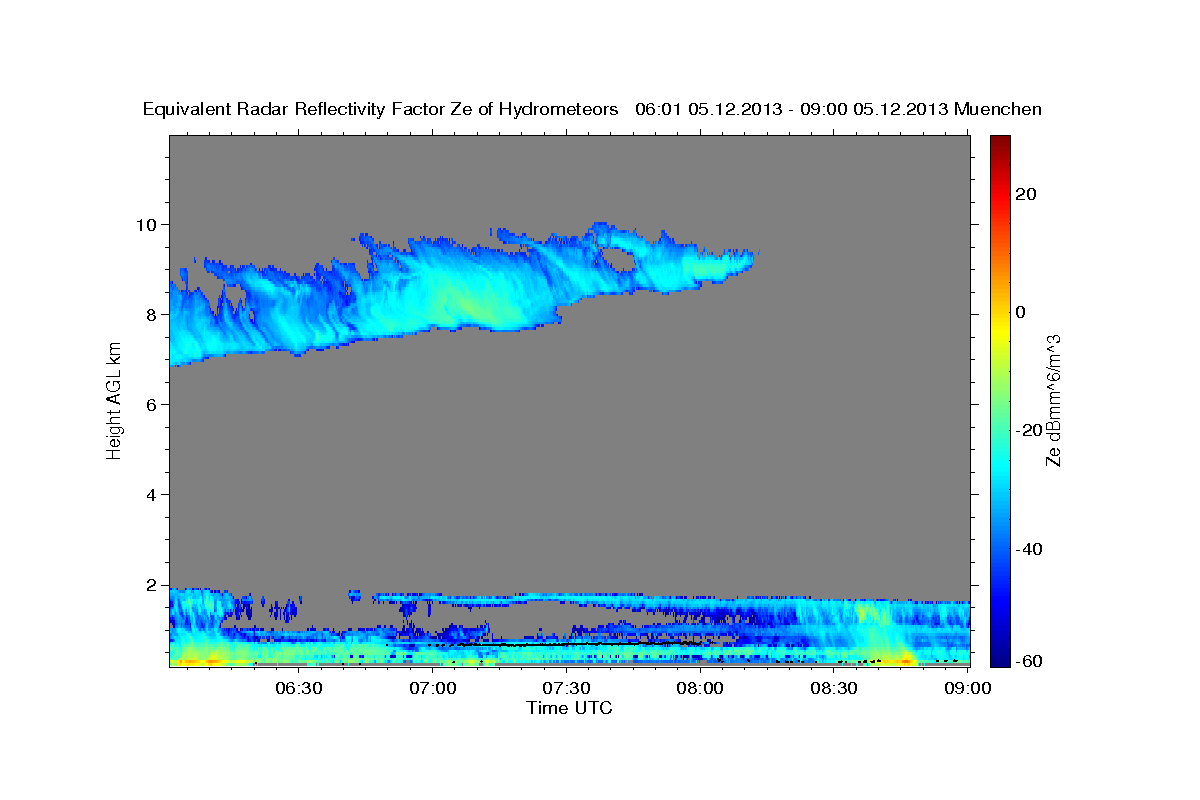Click the 07:00 time tick label
Image resolution: width=1200 pixels, height=800 pixels.
pos(433,688)
